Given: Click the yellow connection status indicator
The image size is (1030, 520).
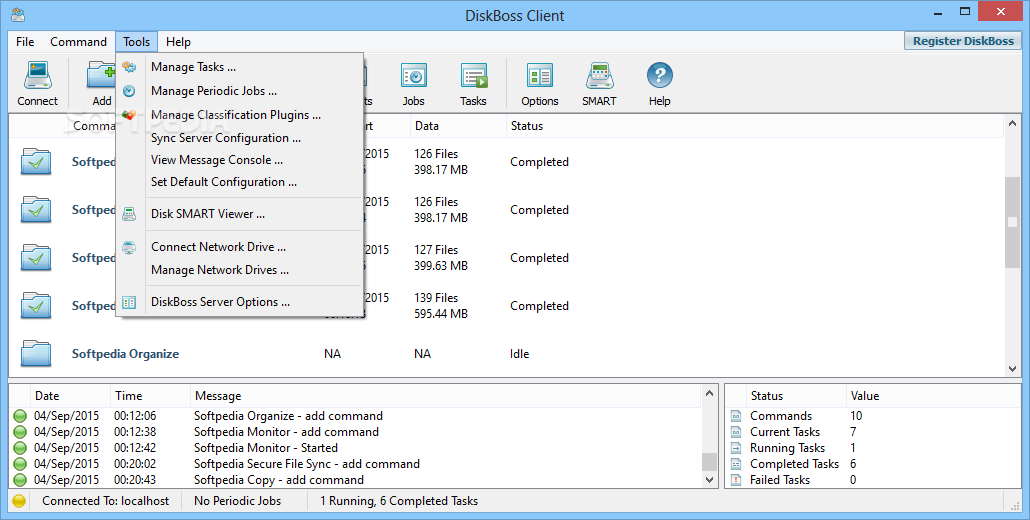Looking at the screenshot, I should point(19,501).
